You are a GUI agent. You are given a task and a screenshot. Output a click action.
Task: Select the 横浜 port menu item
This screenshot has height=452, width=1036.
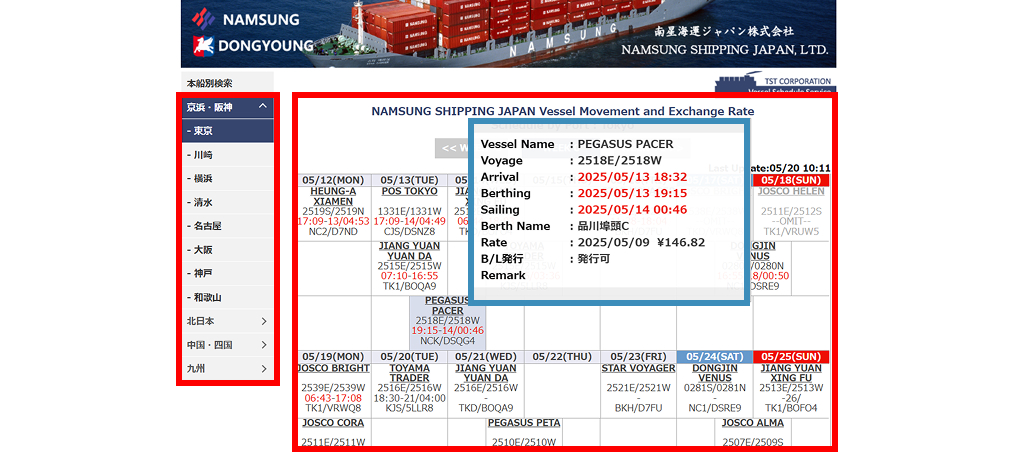(227, 178)
